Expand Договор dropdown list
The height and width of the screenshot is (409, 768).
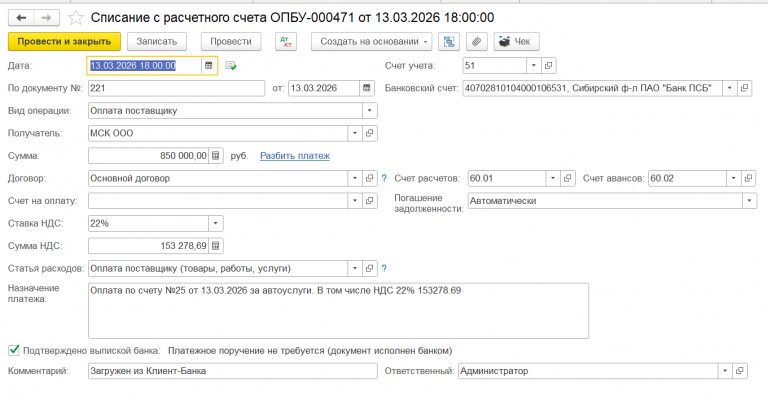[x=355, y=178]
